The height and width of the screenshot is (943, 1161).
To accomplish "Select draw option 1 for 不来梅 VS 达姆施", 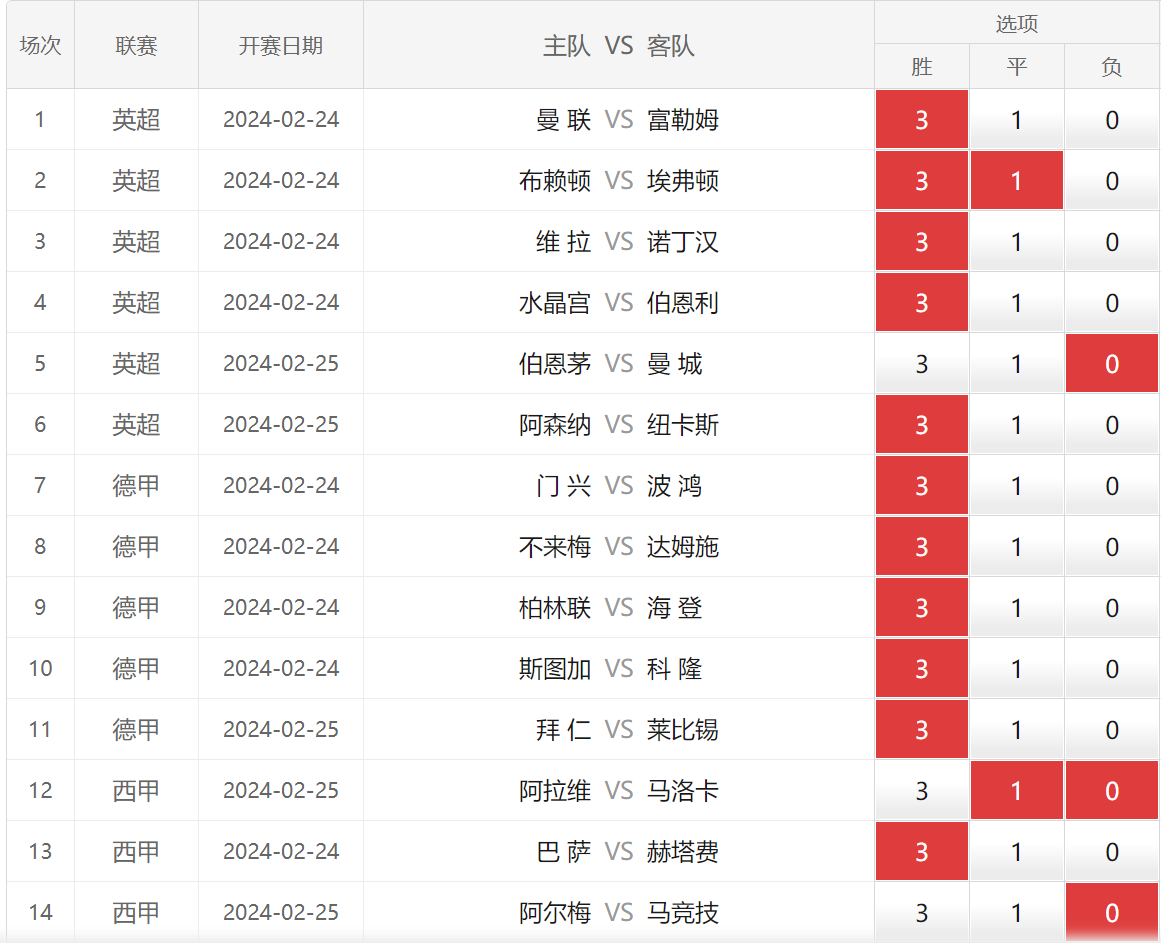I will click(1017, 546).
